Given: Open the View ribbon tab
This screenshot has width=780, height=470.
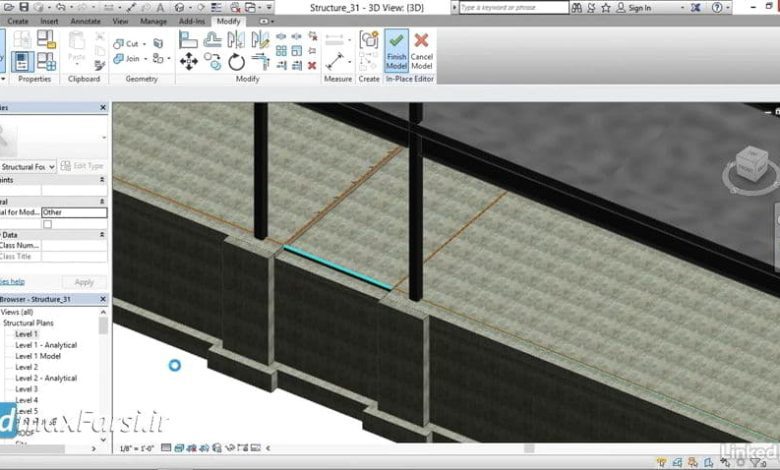Looking at the screenshot, I should 120,21.
